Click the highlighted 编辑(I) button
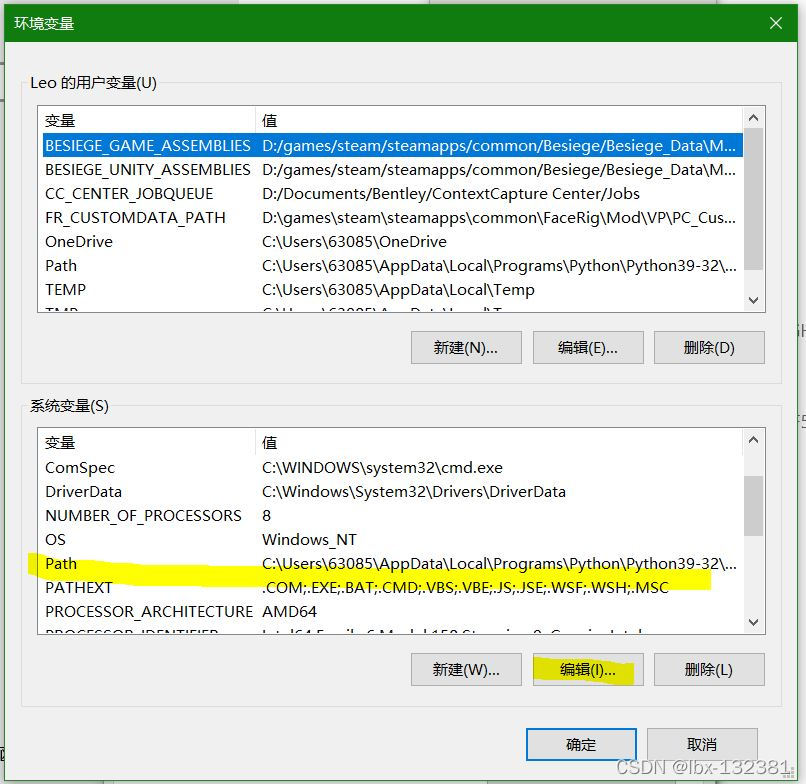 587,669
